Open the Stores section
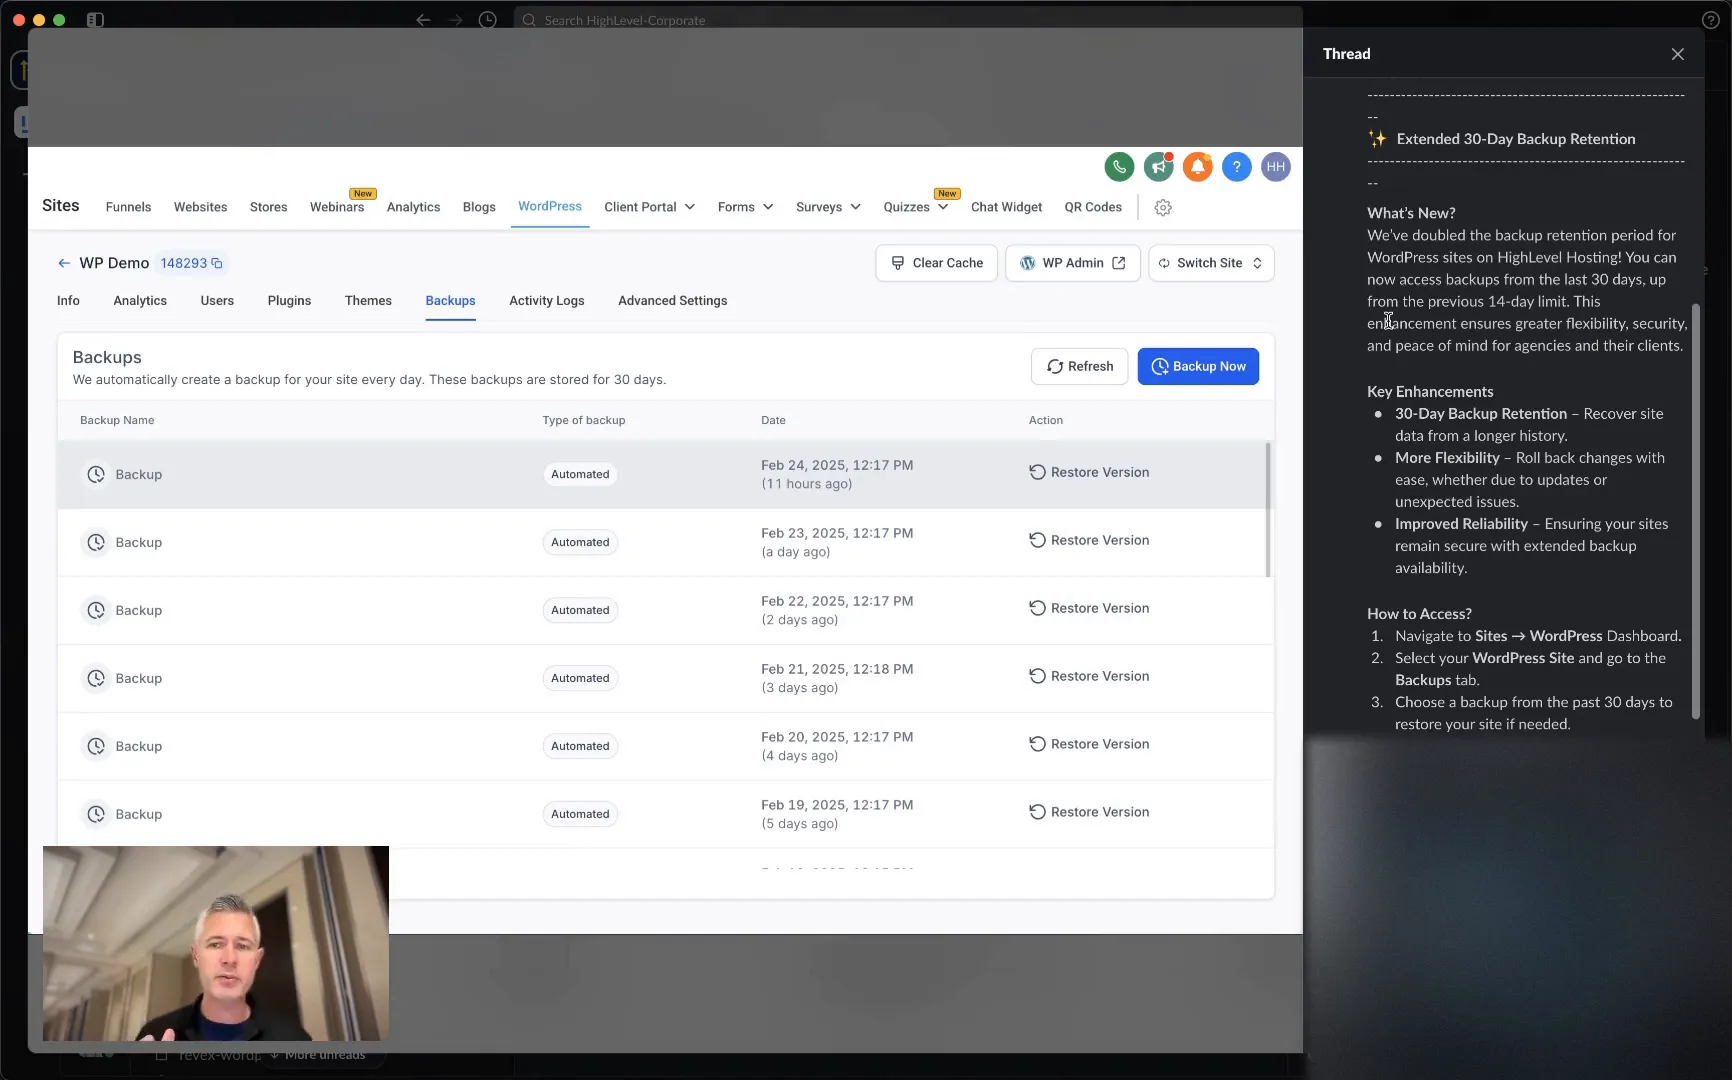 pos(268,207)
